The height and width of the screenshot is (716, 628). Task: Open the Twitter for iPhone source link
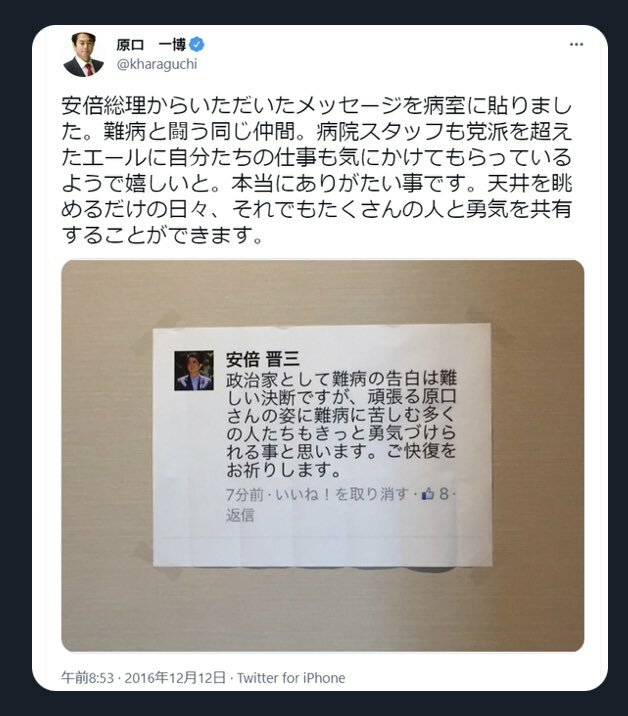[291, 678]
